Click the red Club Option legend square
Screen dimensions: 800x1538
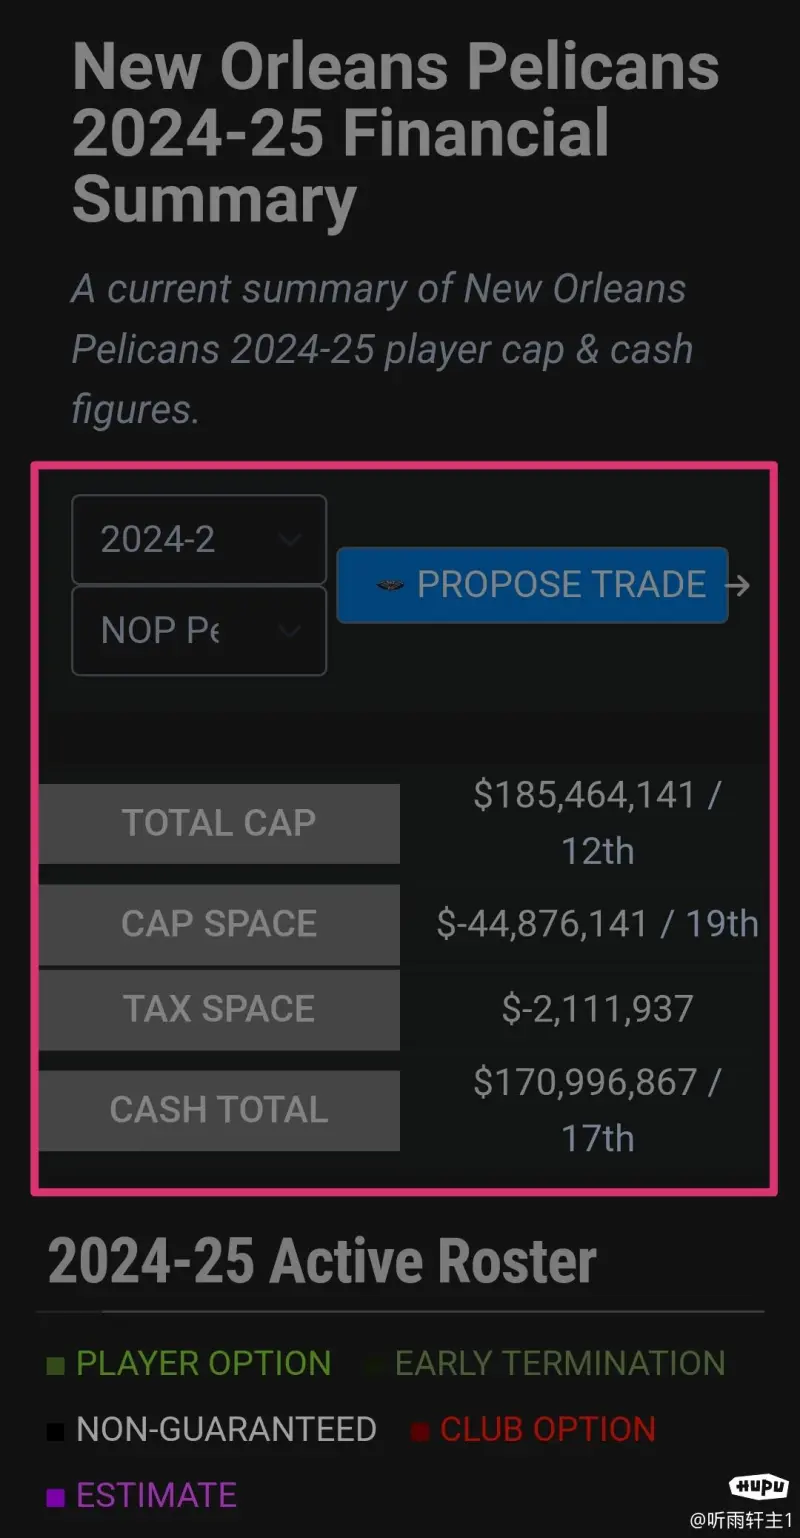(420, 1431)
